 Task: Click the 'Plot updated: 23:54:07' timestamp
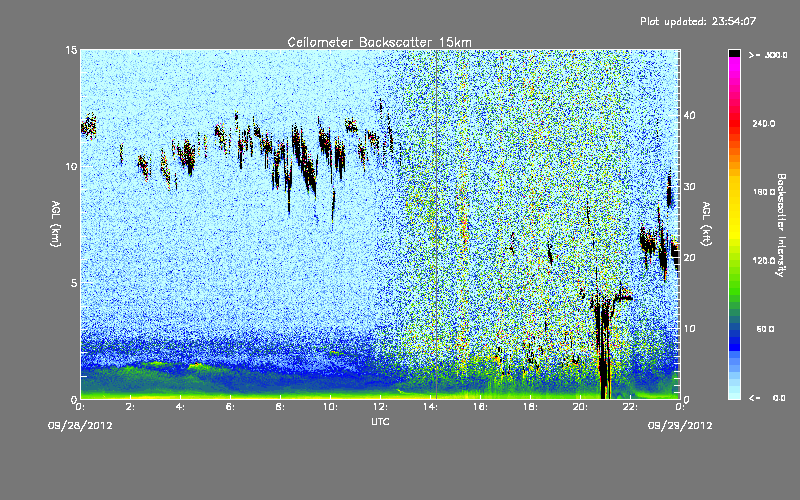pyautogui.click(x=698, y=21)
